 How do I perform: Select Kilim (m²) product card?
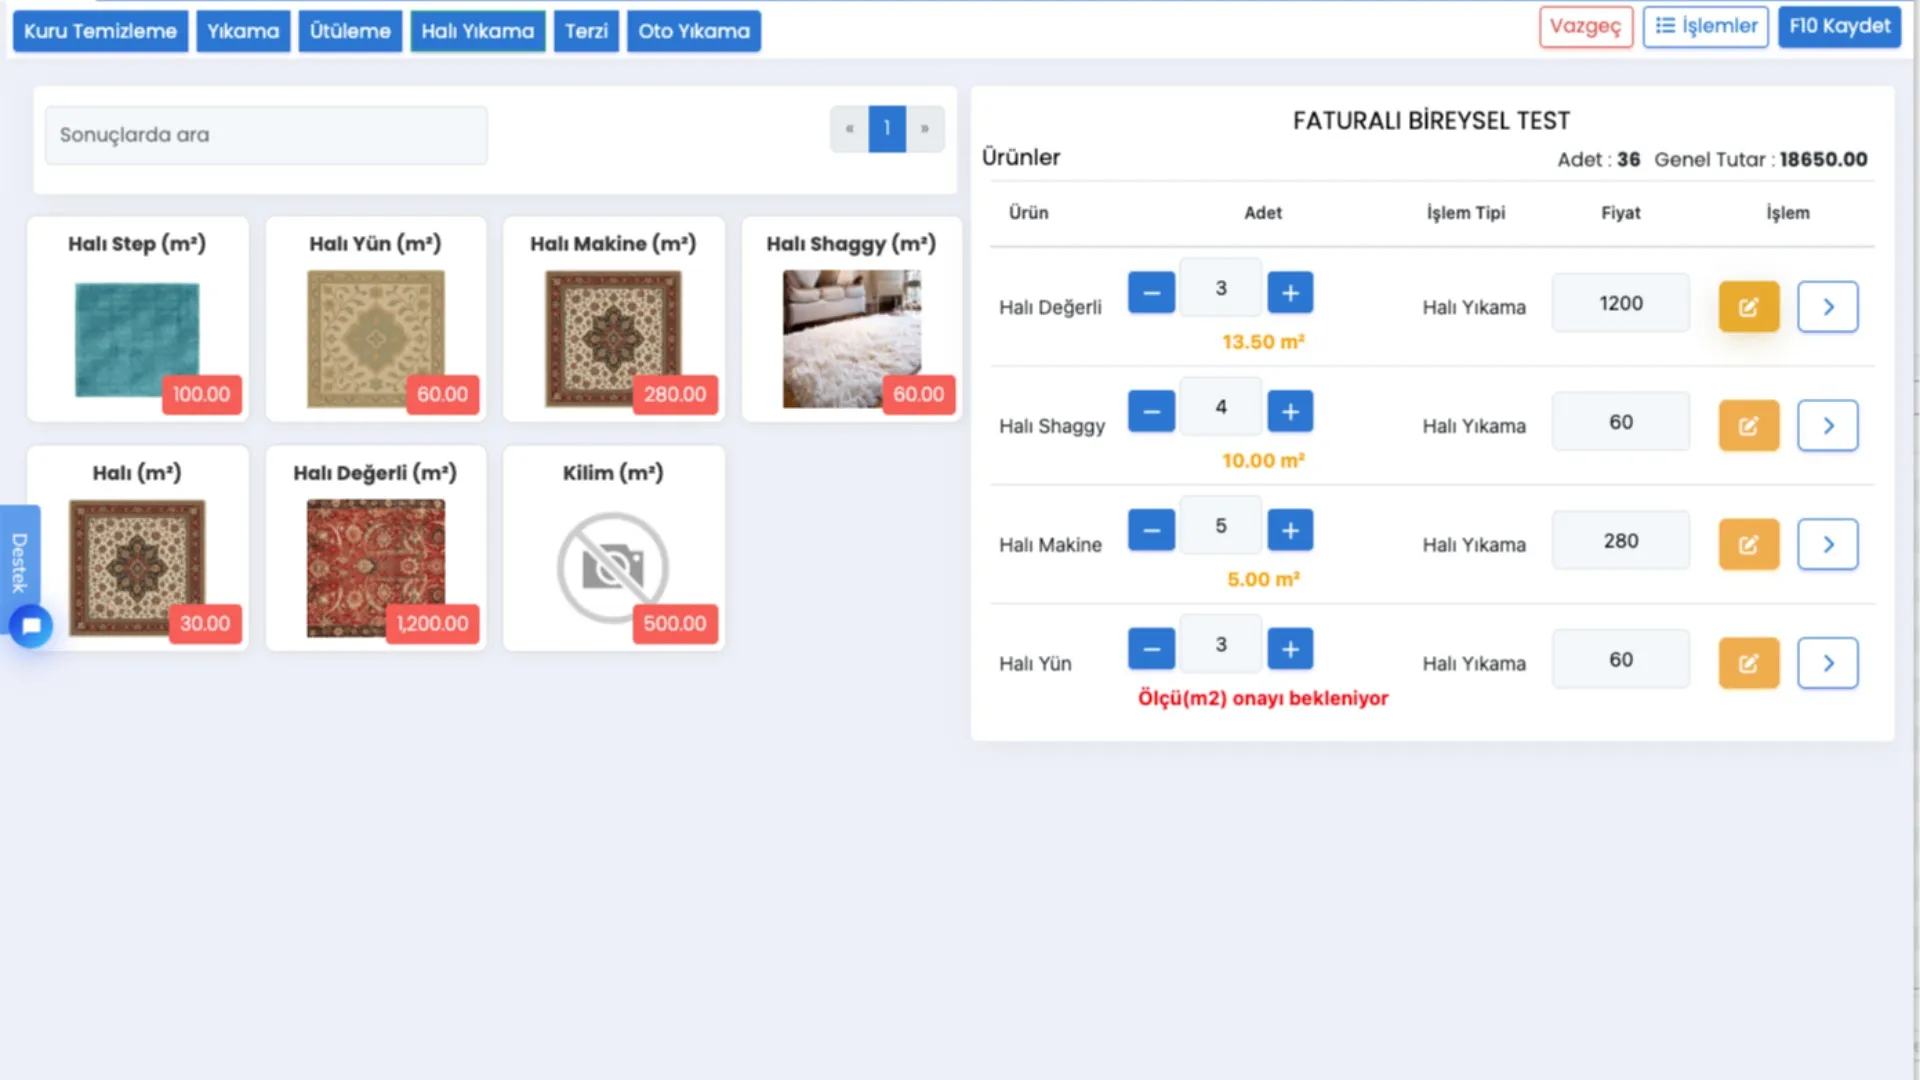(x=613, y=548)
